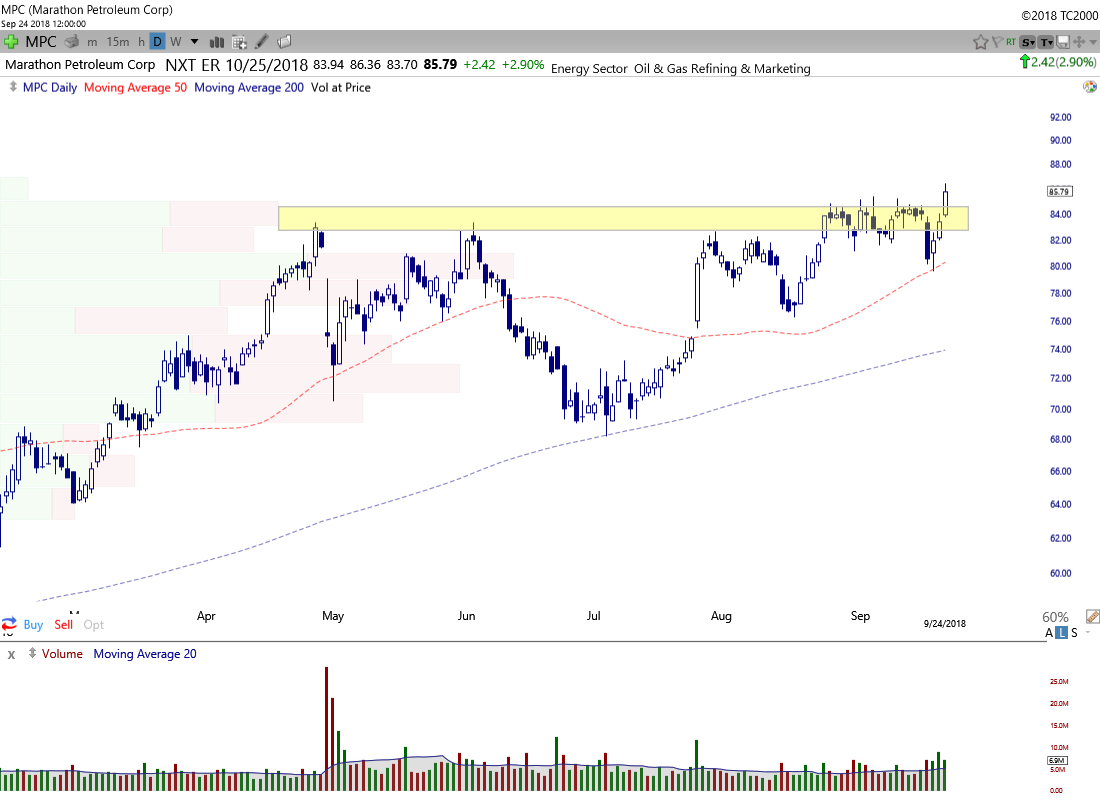Open the S dropdown in the top toolbar
The image size is (1100, 800).
(1028, 43)
